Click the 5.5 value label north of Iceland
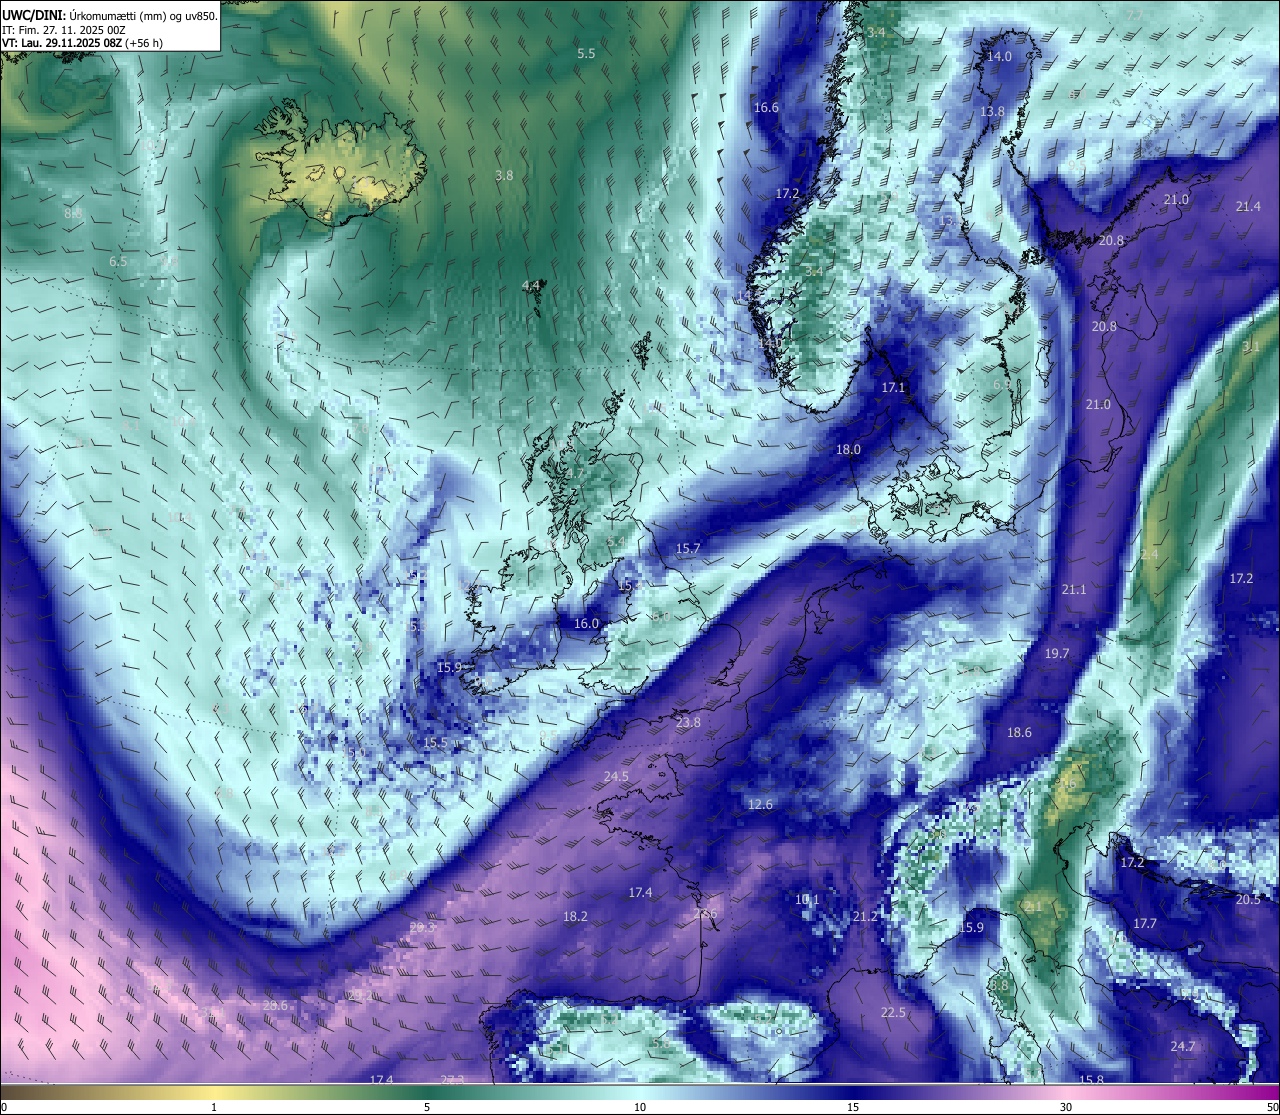This screenshot has height=1115, width=1280. tap(586, 54)
